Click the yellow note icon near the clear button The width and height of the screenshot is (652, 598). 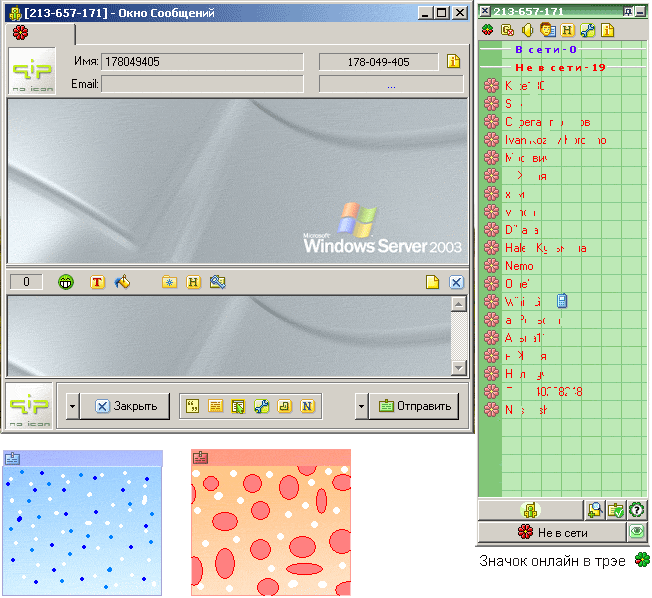[432, 282]
